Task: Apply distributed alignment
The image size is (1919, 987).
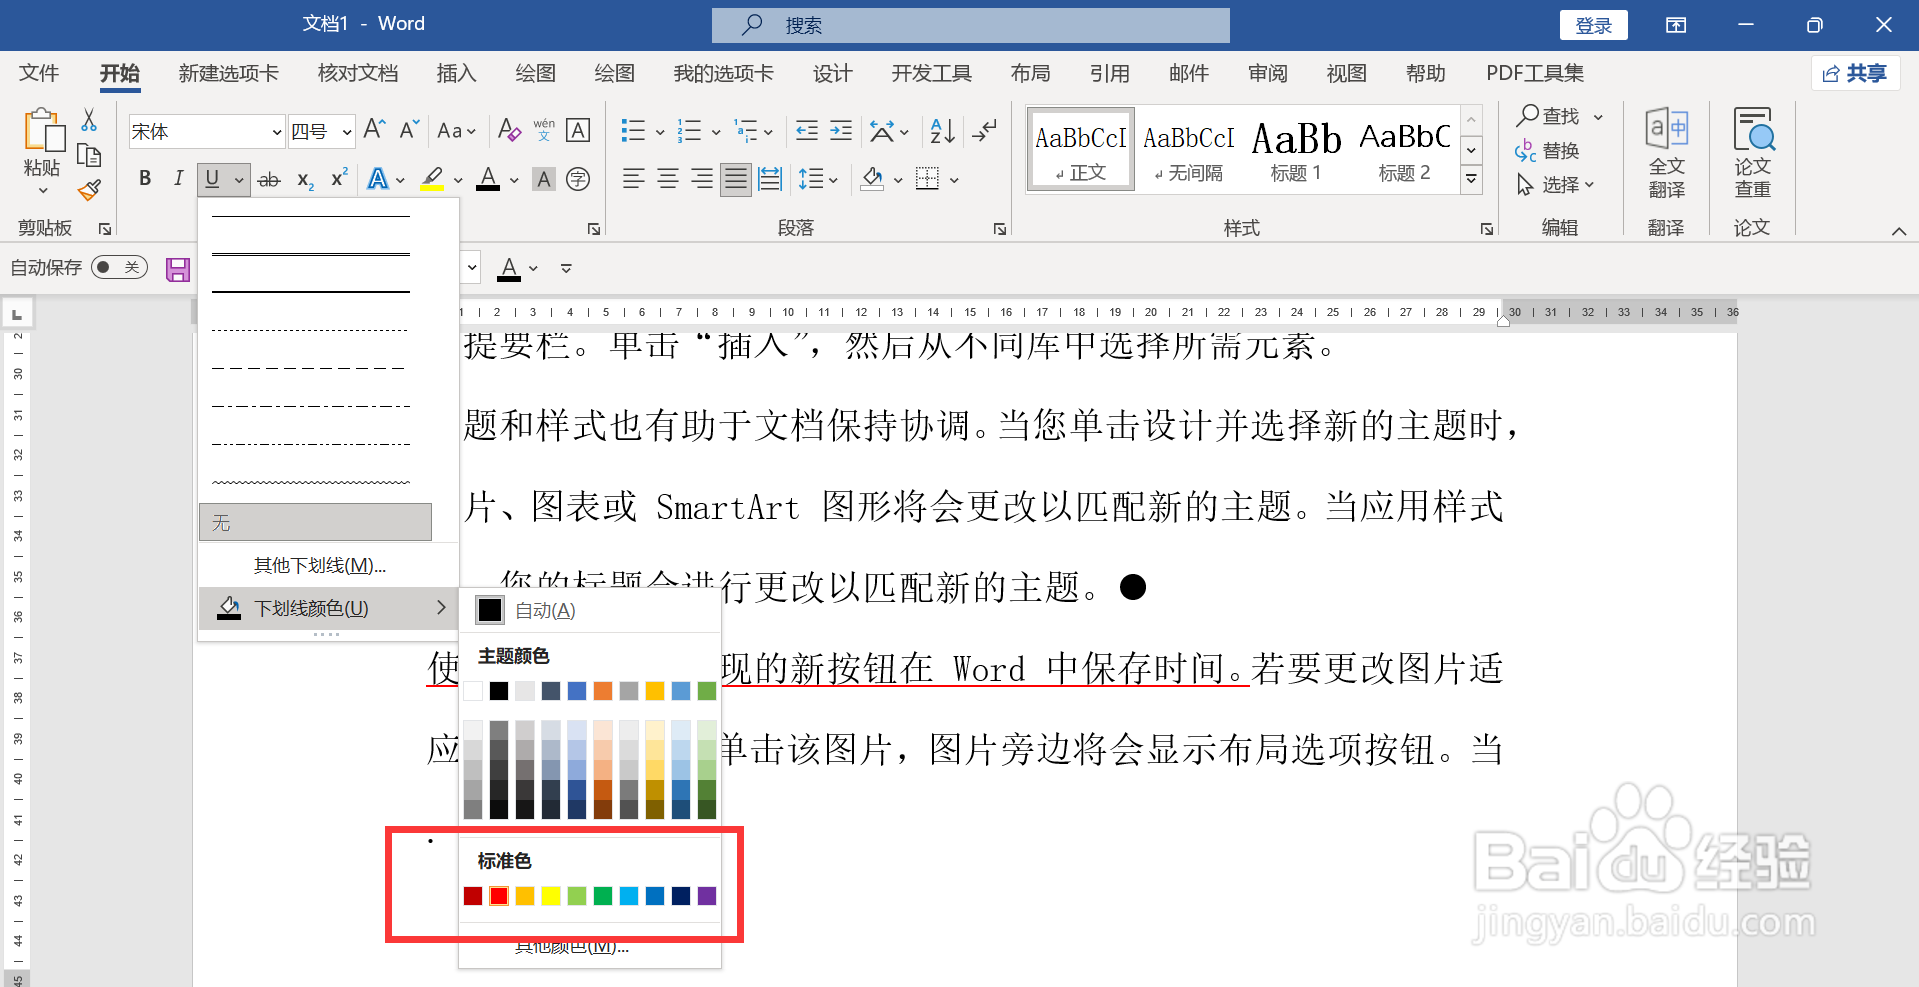Action: tap(770, 180)
